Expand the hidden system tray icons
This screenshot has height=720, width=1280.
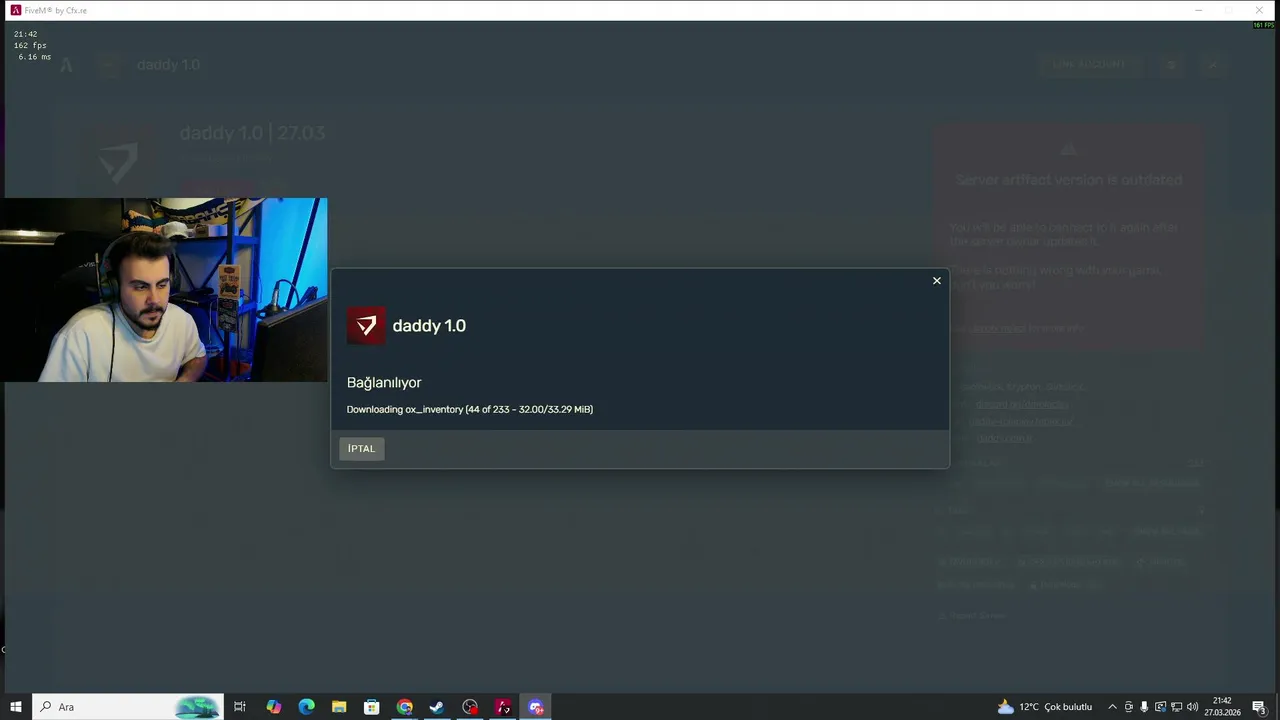pos(1112,707)
